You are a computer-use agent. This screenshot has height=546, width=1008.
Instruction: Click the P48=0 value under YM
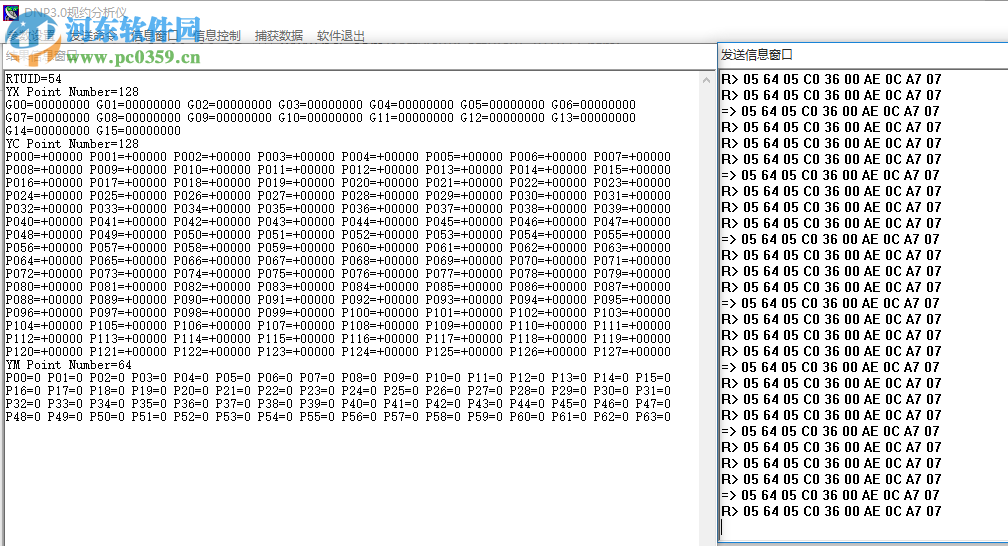click(x=23, y=417)
